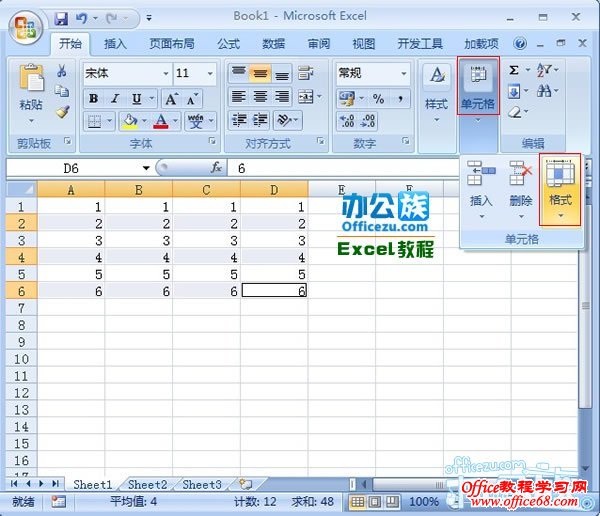Click the merge and center icon

[306, 97]
